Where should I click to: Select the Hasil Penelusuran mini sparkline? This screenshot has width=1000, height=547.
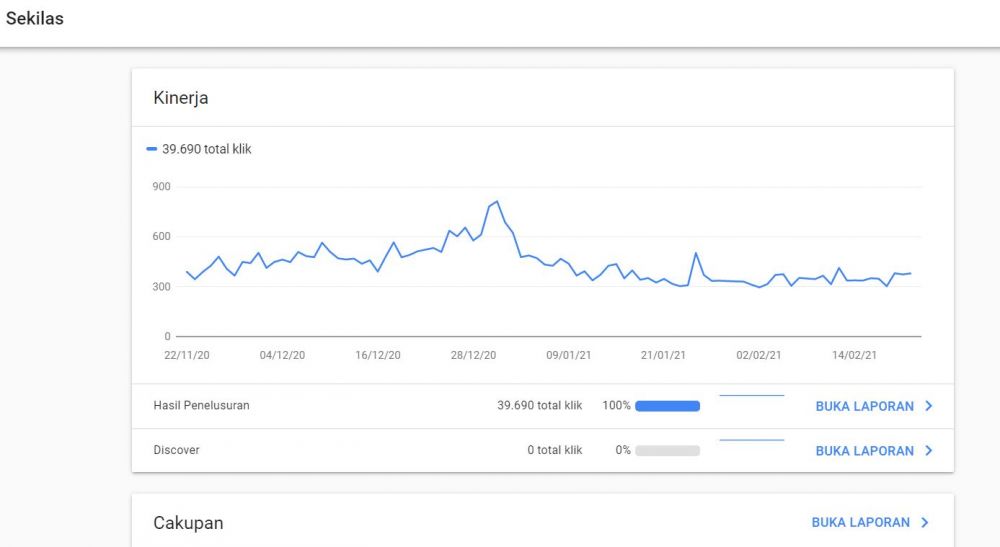(751, 396)
